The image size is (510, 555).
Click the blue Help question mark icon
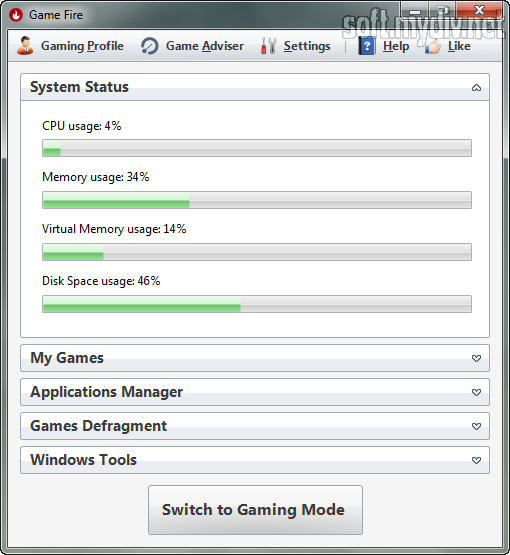(367, 46)
